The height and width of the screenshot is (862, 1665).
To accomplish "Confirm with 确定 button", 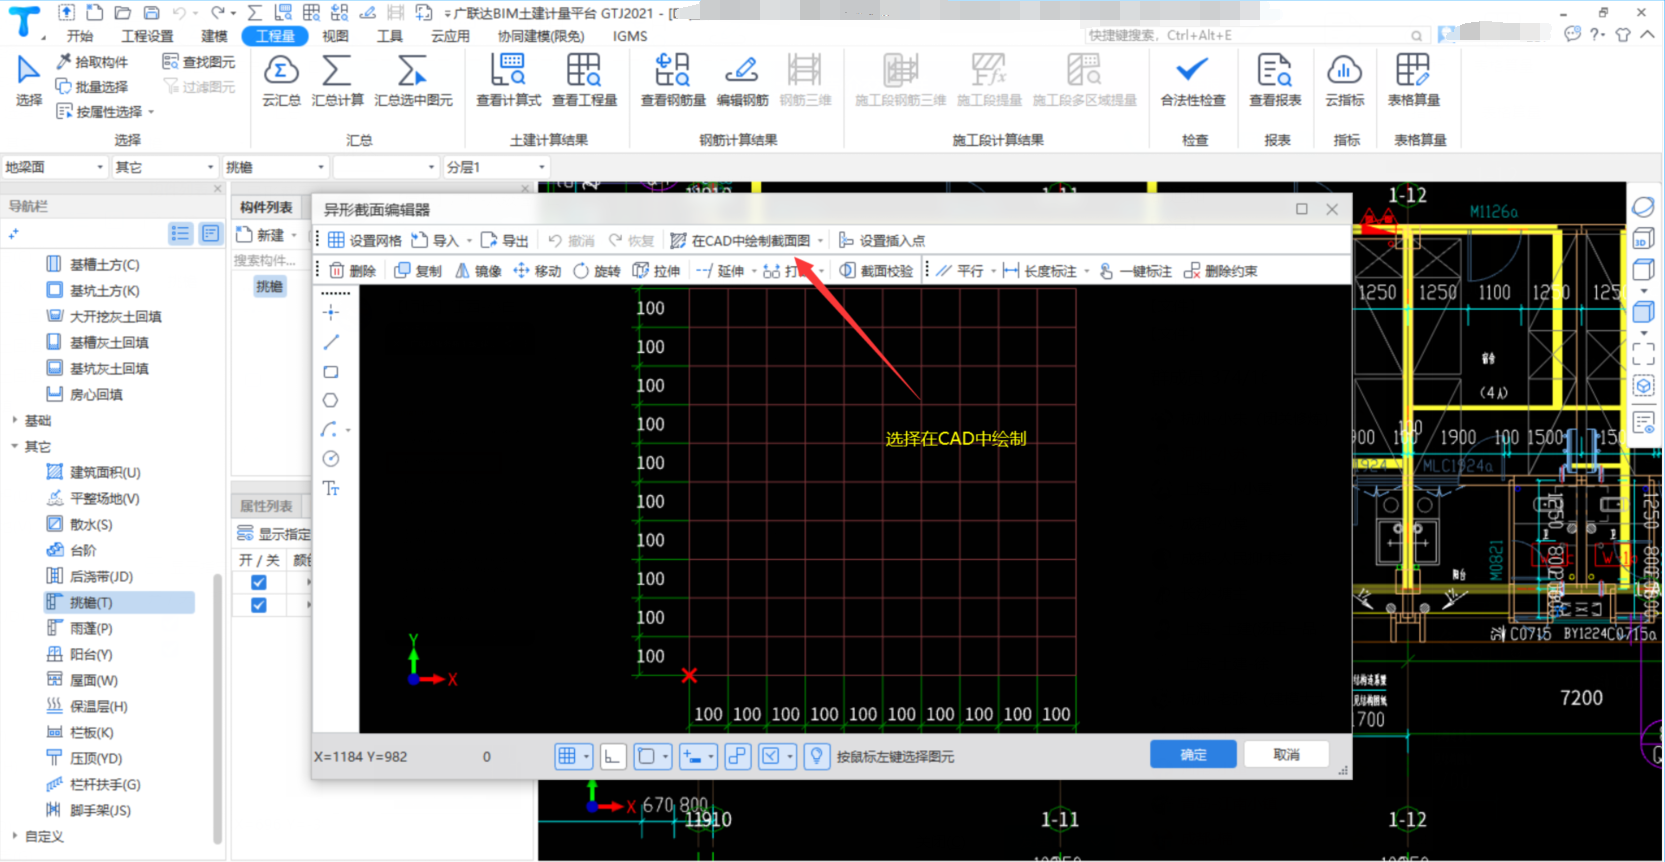I will click(x=1193, y=754).
